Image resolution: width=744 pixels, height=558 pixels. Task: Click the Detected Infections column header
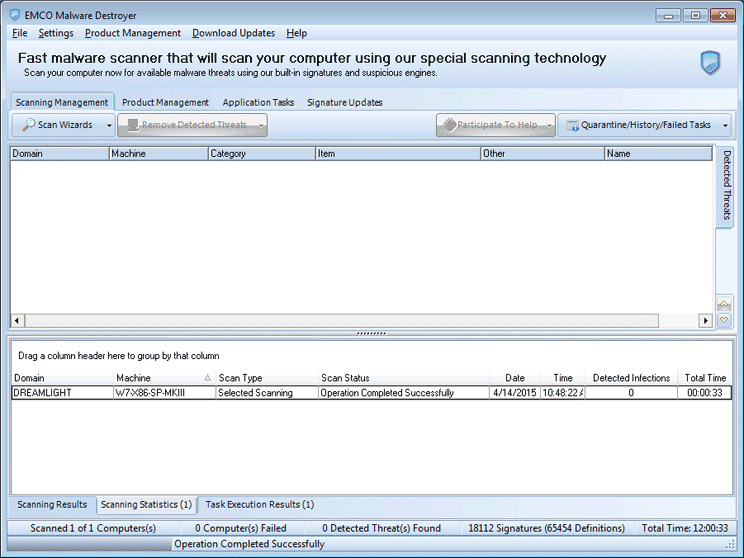pos(631,378)
